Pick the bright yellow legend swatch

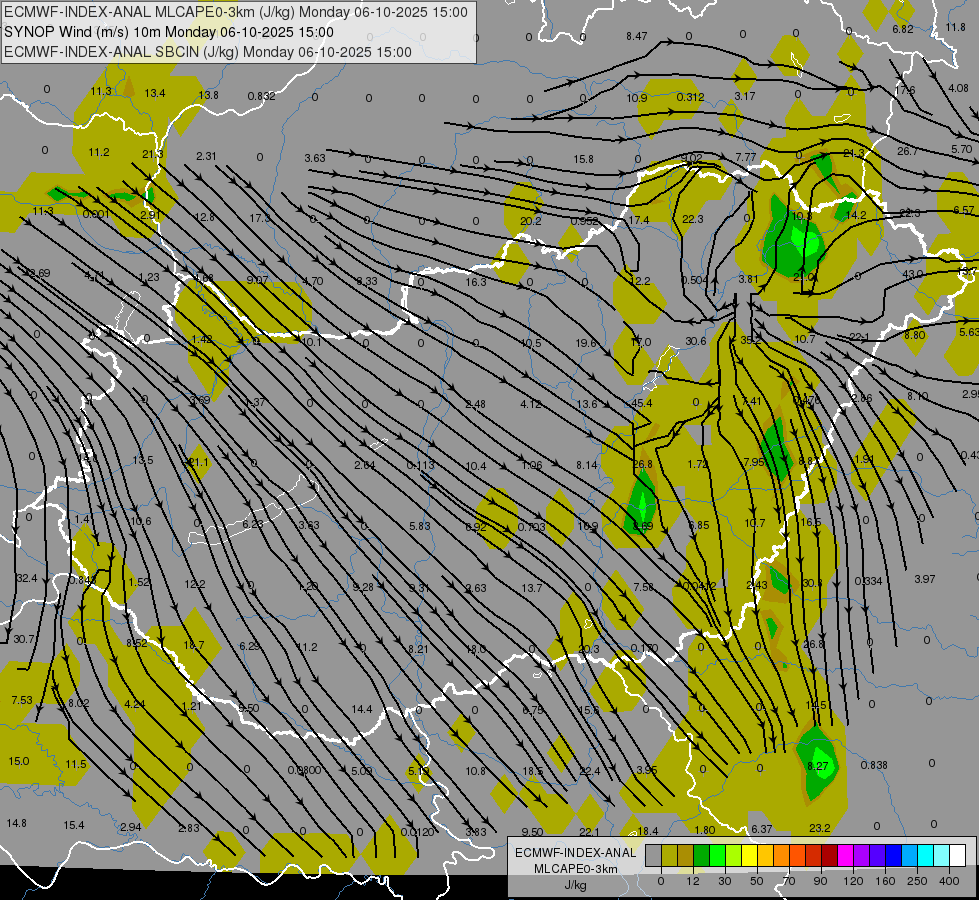pos(750,855)
